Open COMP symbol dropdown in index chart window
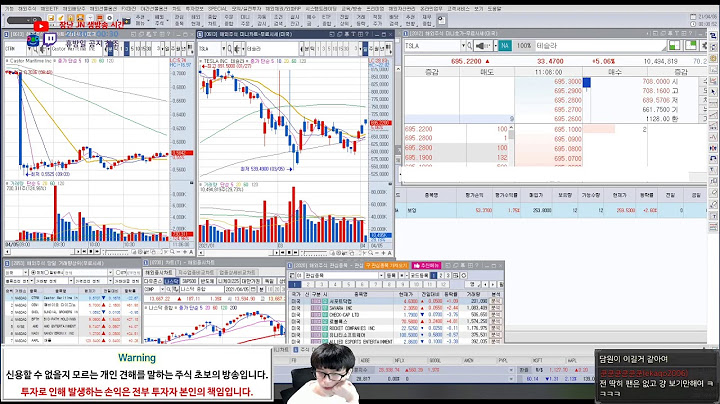Image resolution: width=720 pixels, height=404 pixels. point(163,289)
